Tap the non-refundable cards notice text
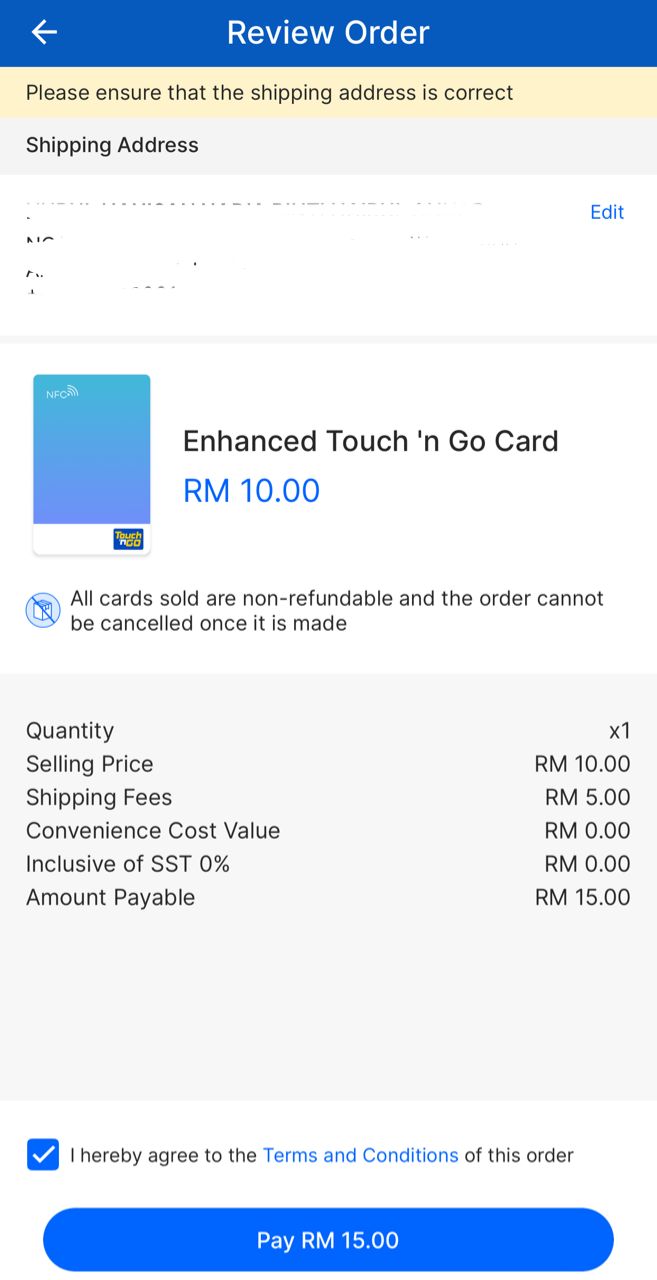Screen dimensions: 657x1280 (x=337, y=611)
